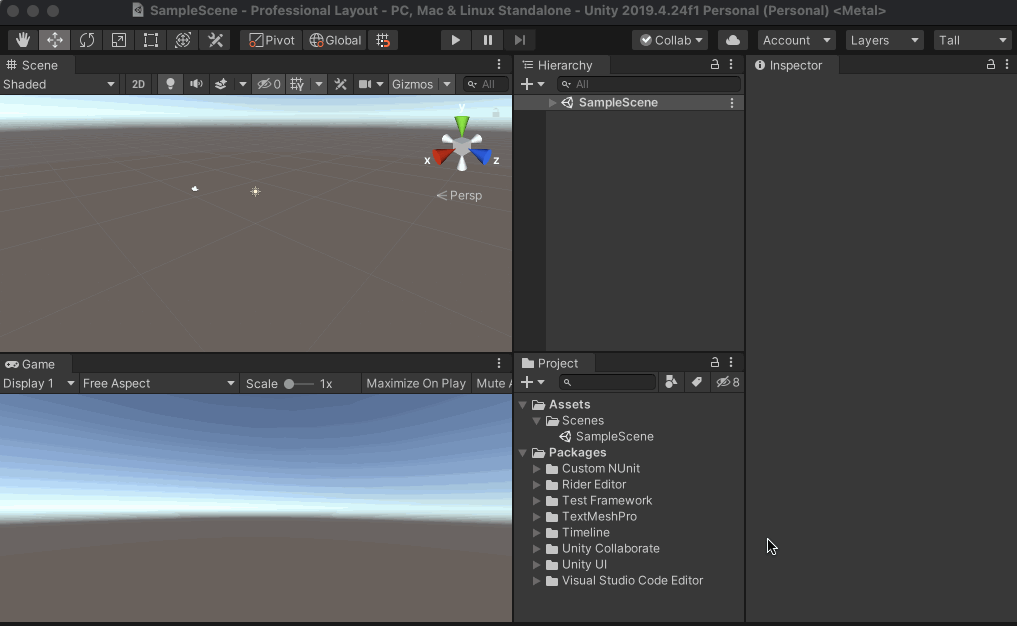Open Scene panel options menu
The width and height of the screenshot is (1017, 626).
[499, 64]
